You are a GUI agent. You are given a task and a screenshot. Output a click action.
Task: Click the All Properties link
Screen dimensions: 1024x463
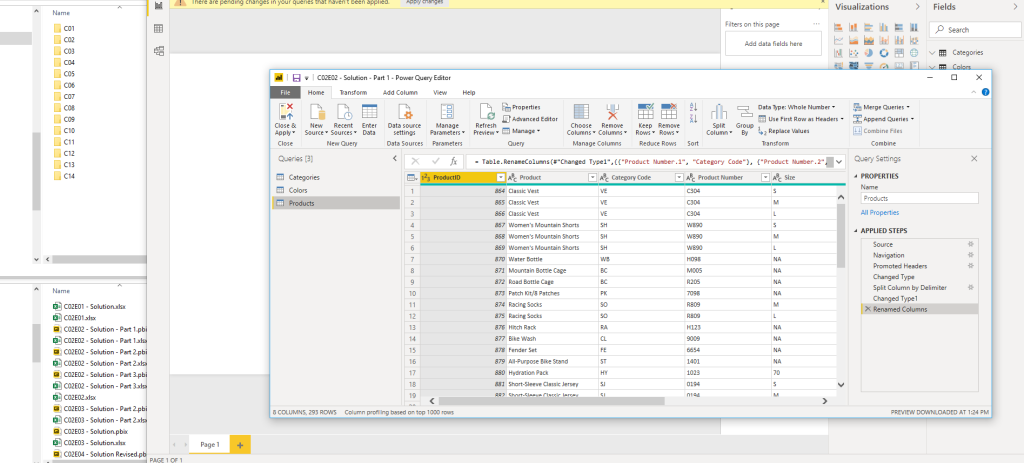(879, 212)
